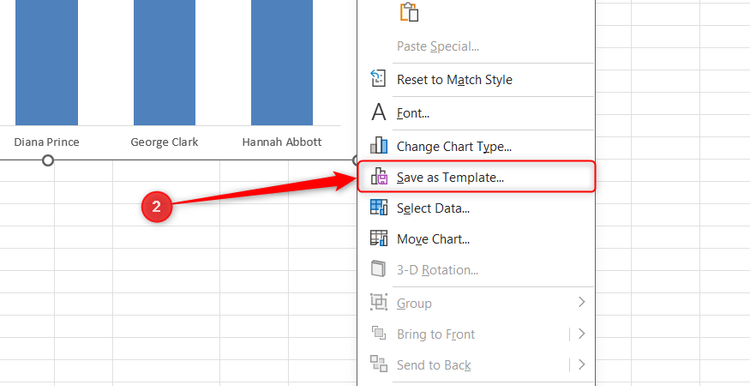Click the Group icon

[379, 302]
